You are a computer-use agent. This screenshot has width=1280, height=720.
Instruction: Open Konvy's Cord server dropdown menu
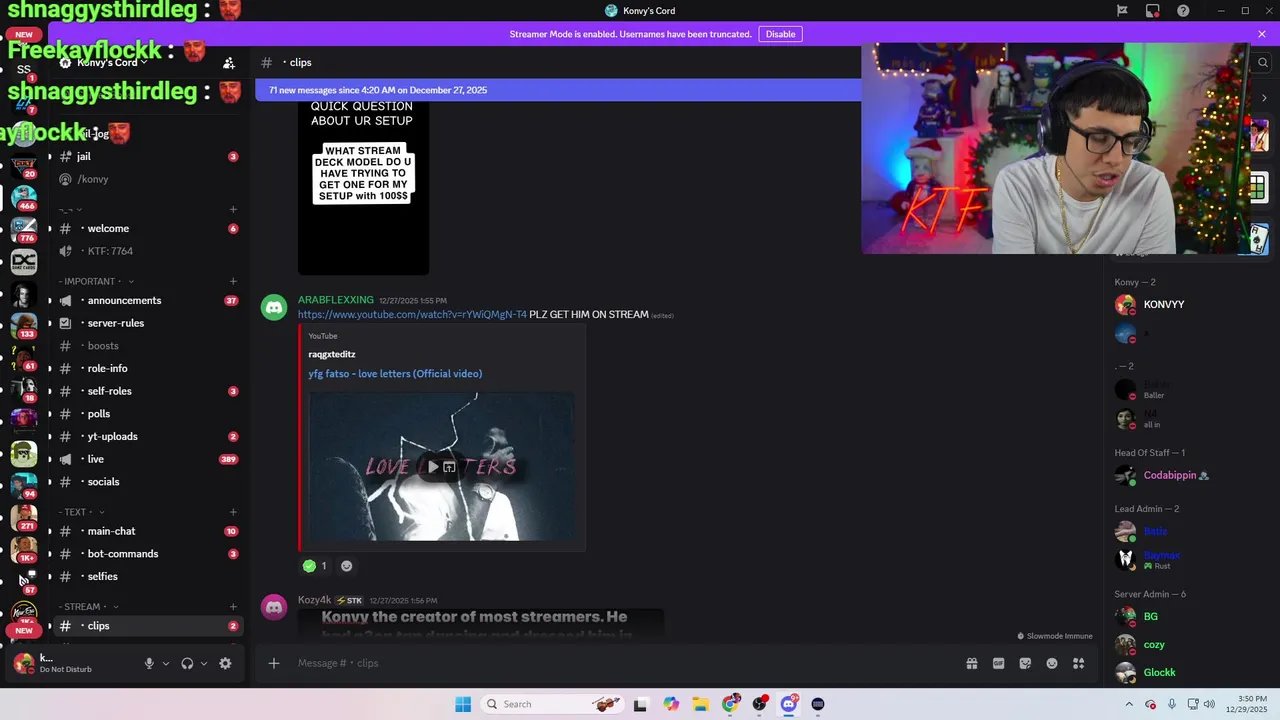(112, 62)
